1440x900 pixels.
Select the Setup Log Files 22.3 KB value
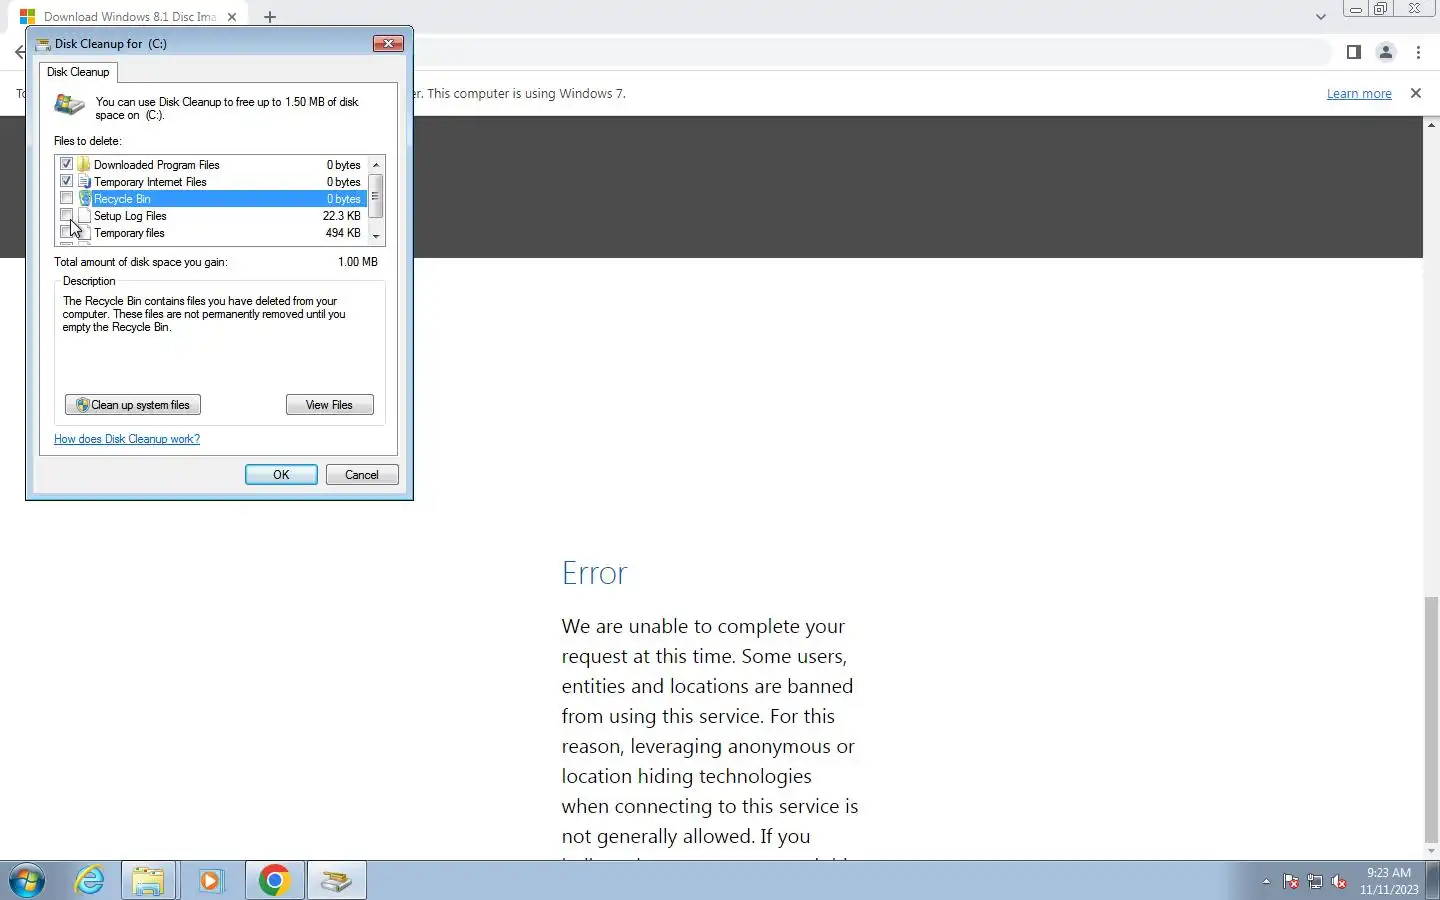pos(341,216)
